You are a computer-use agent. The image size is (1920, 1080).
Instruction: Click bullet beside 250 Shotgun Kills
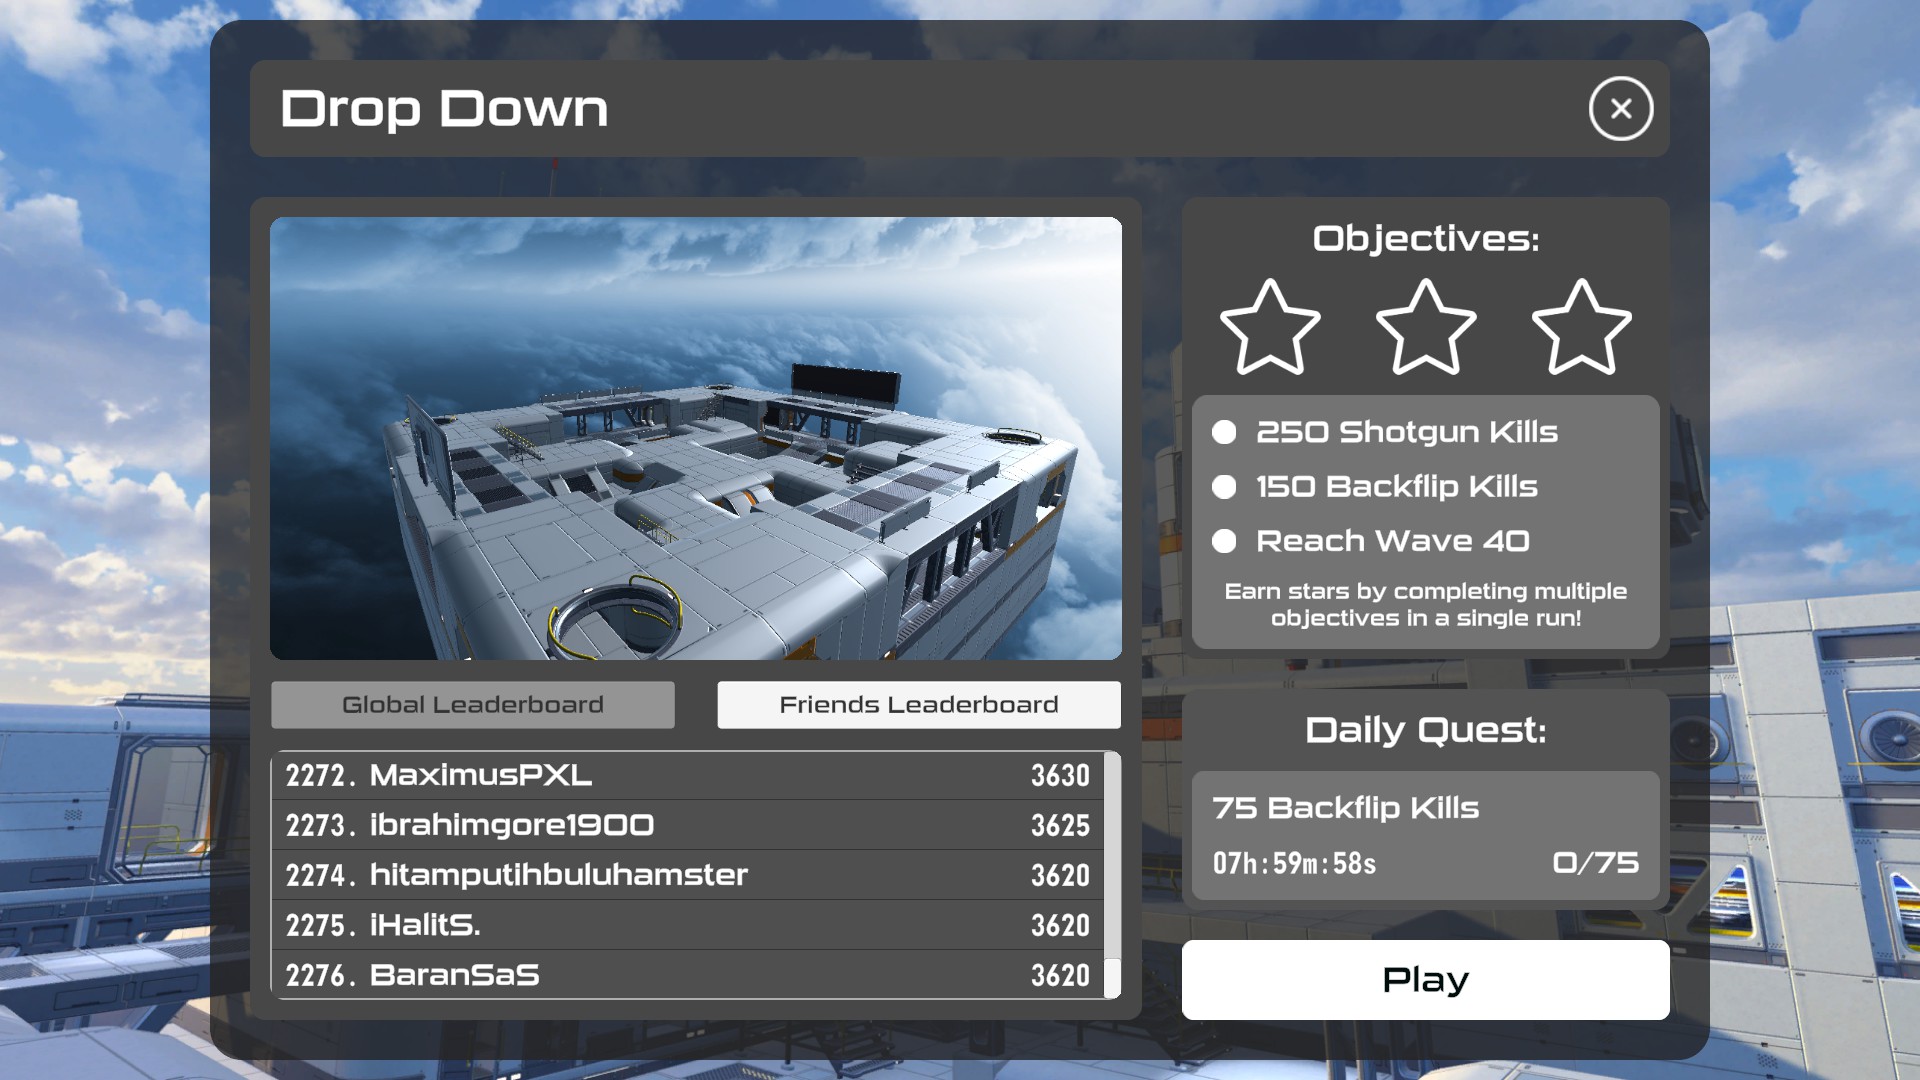click(x=1224, y=432)
